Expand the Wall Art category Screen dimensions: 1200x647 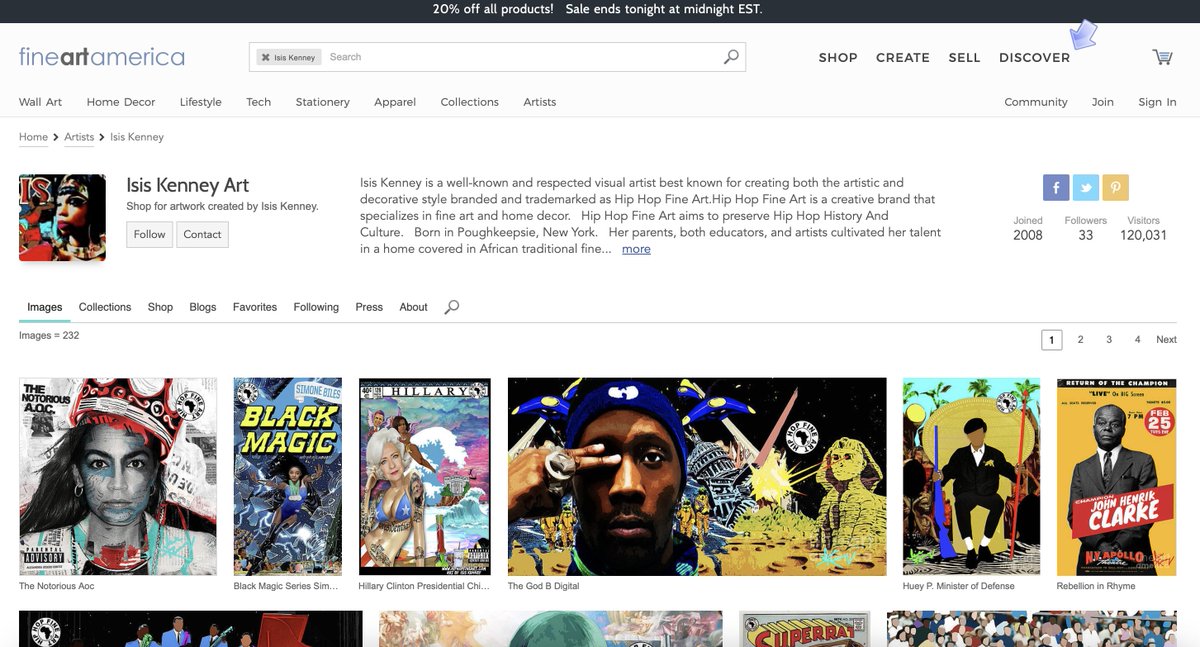[40, 102]
